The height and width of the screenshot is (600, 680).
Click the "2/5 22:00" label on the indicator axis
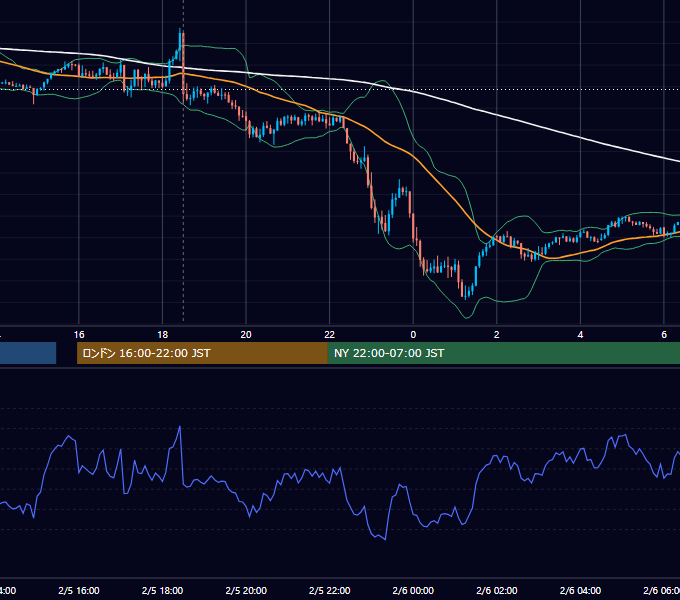(330, 590)
